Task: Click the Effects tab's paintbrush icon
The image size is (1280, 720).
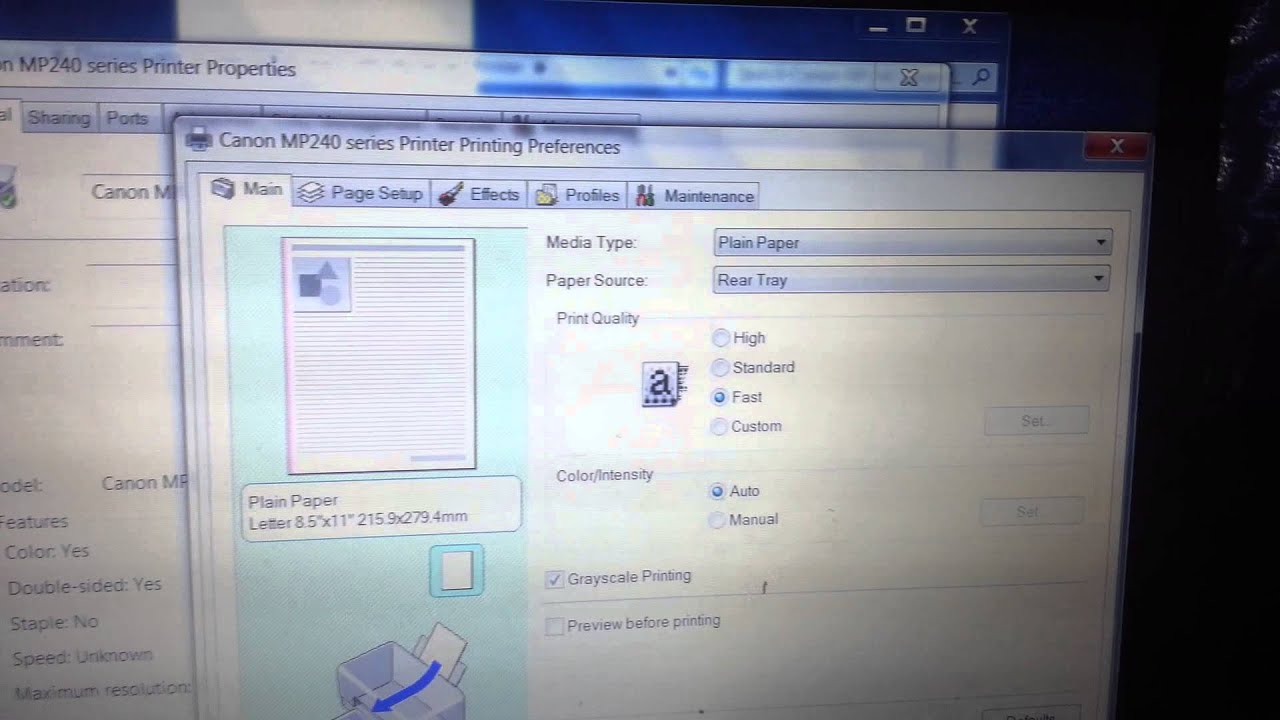Action: coord(451,193)
